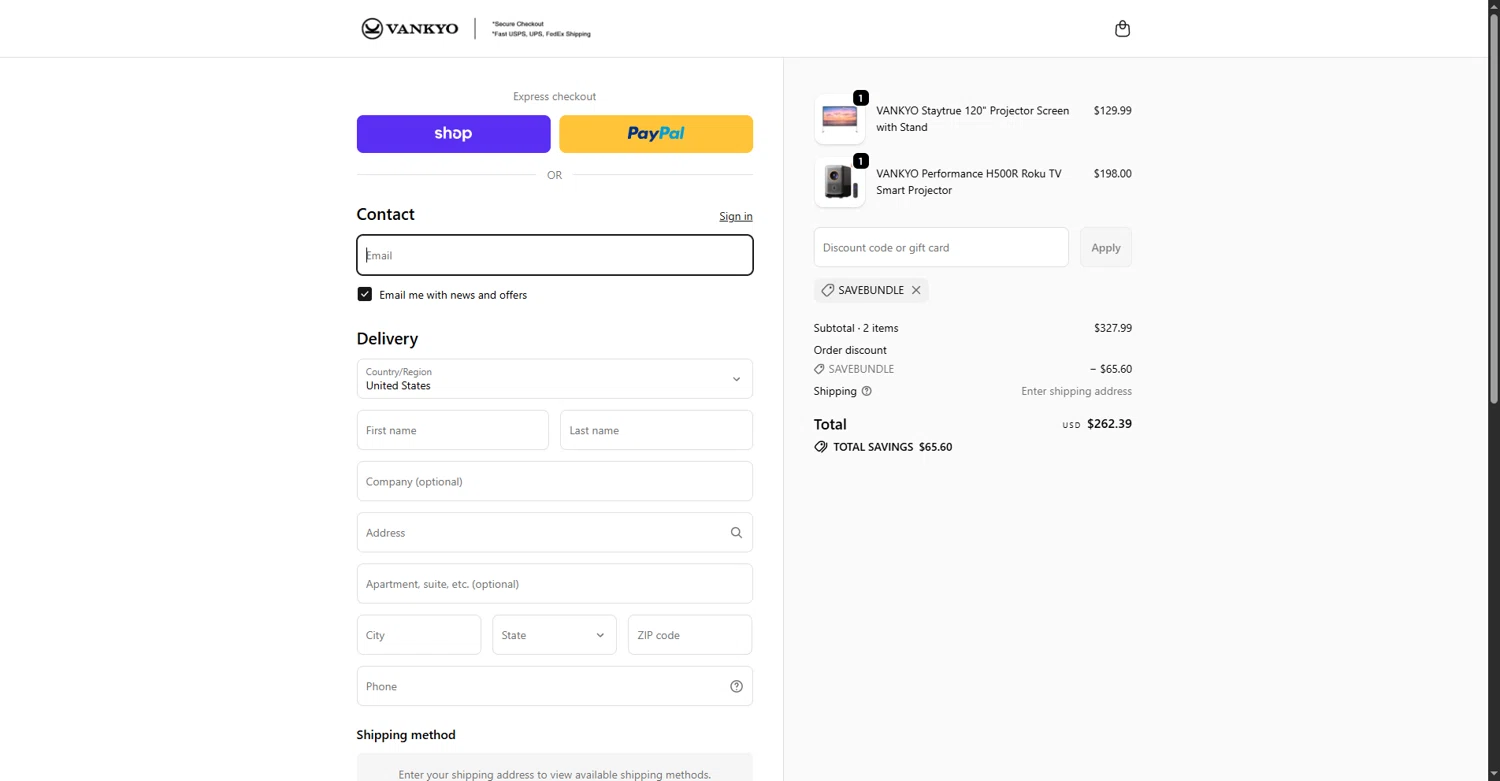Click the Address input field
The image size is (1500, 781).
point(554,533)
